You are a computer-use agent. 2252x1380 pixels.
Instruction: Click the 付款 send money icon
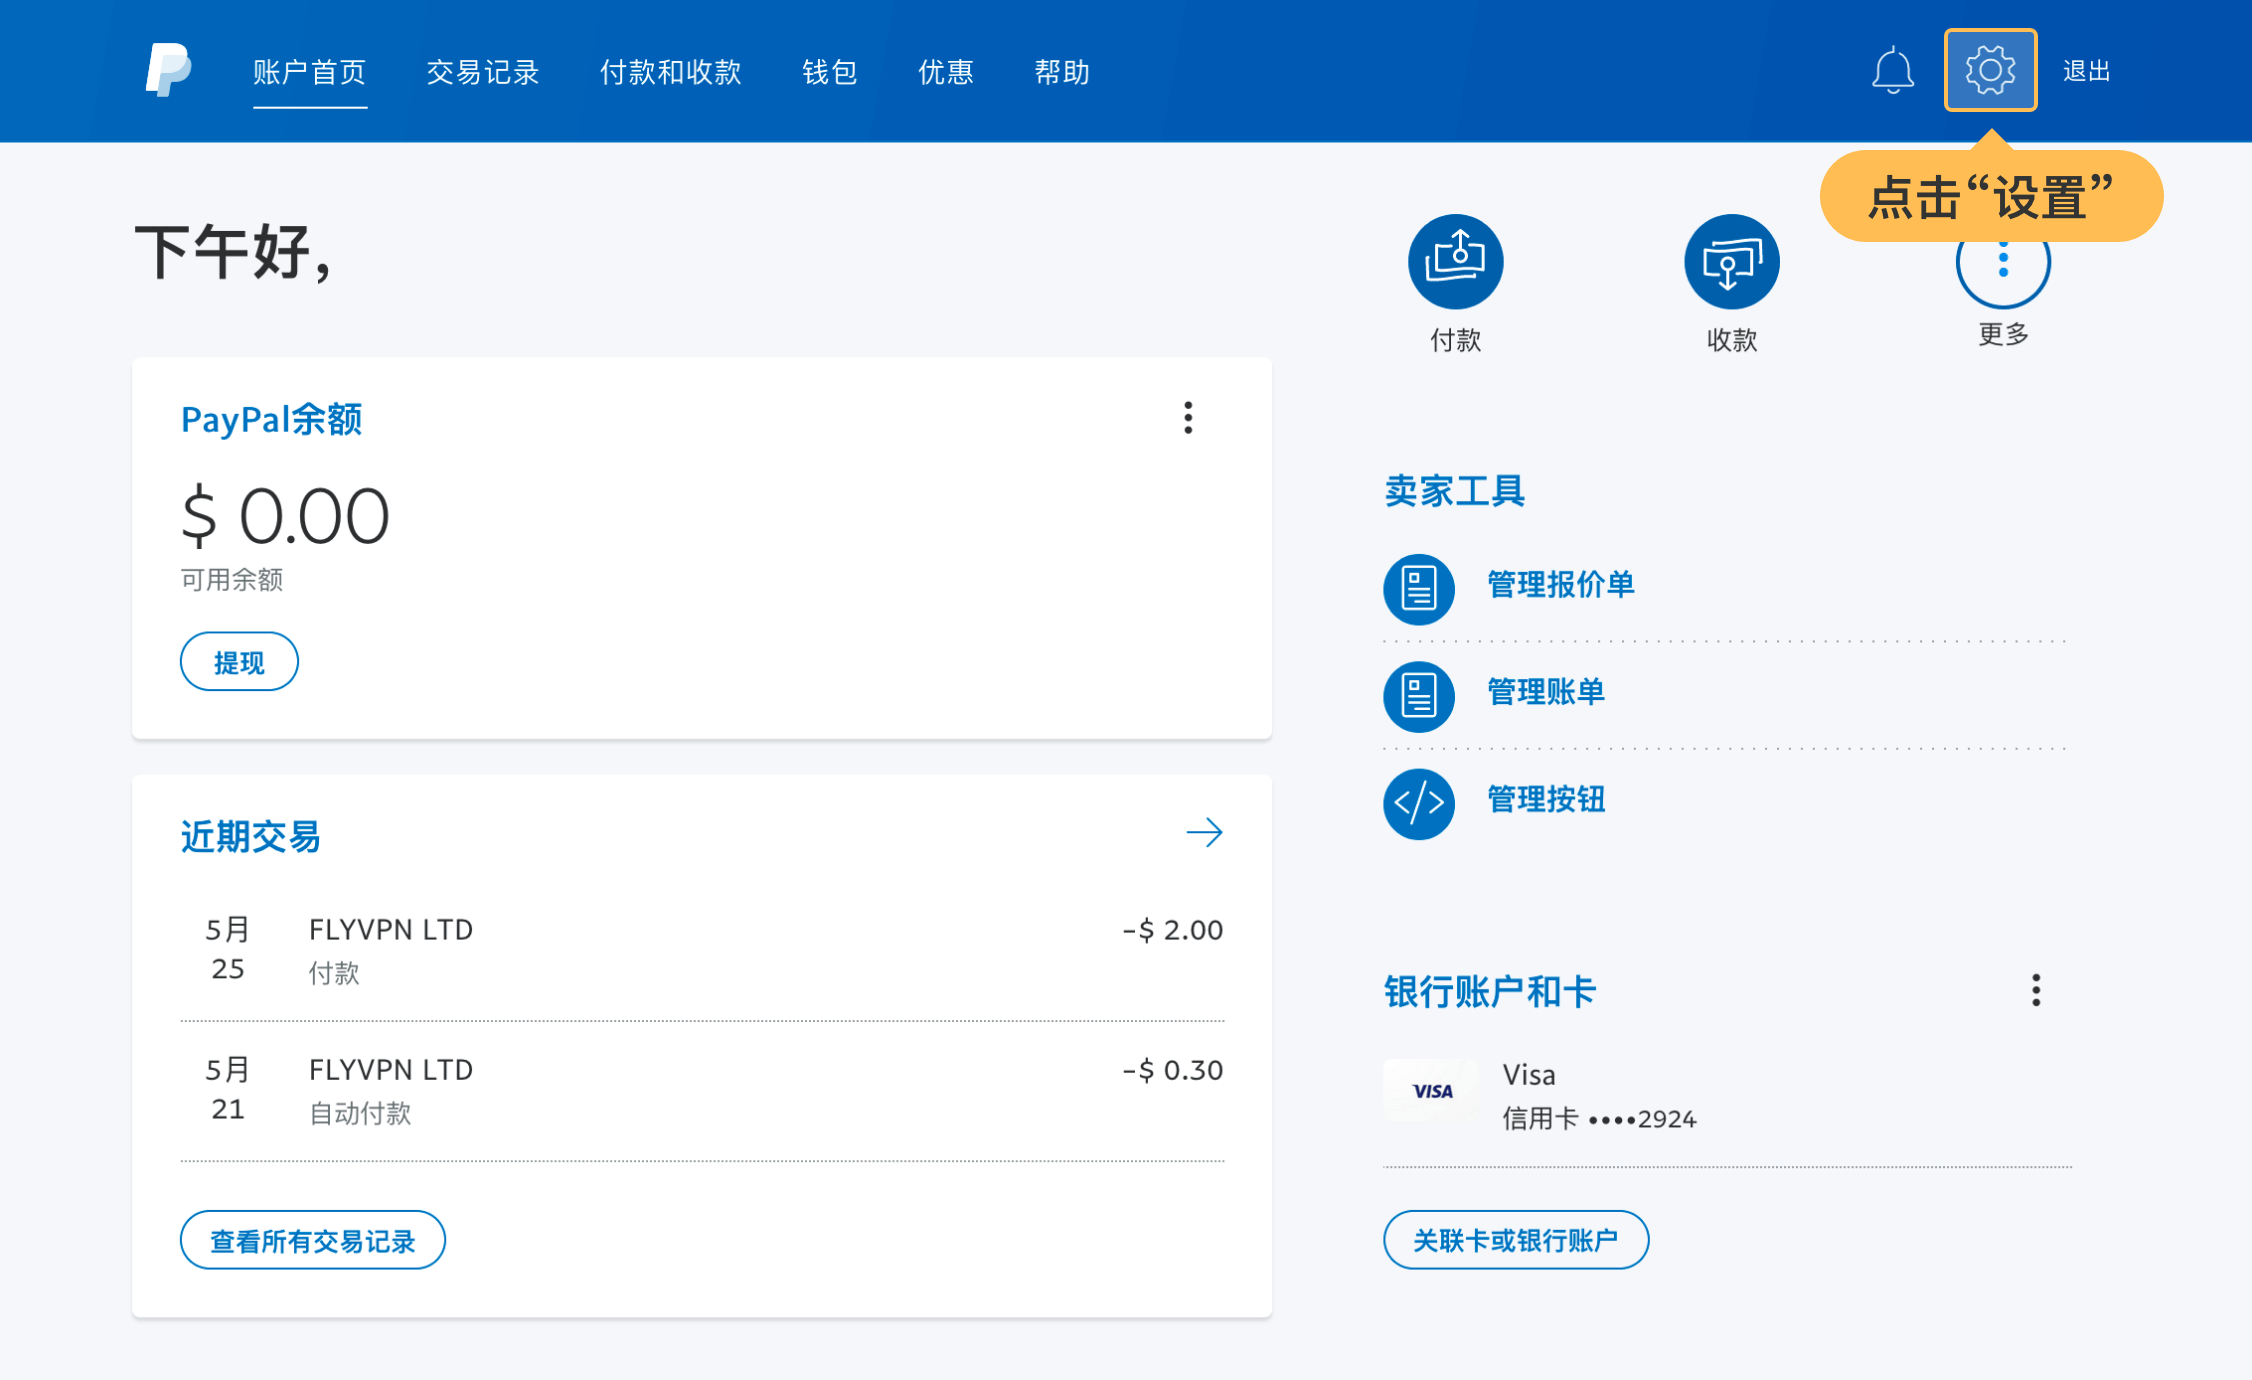1455,262
